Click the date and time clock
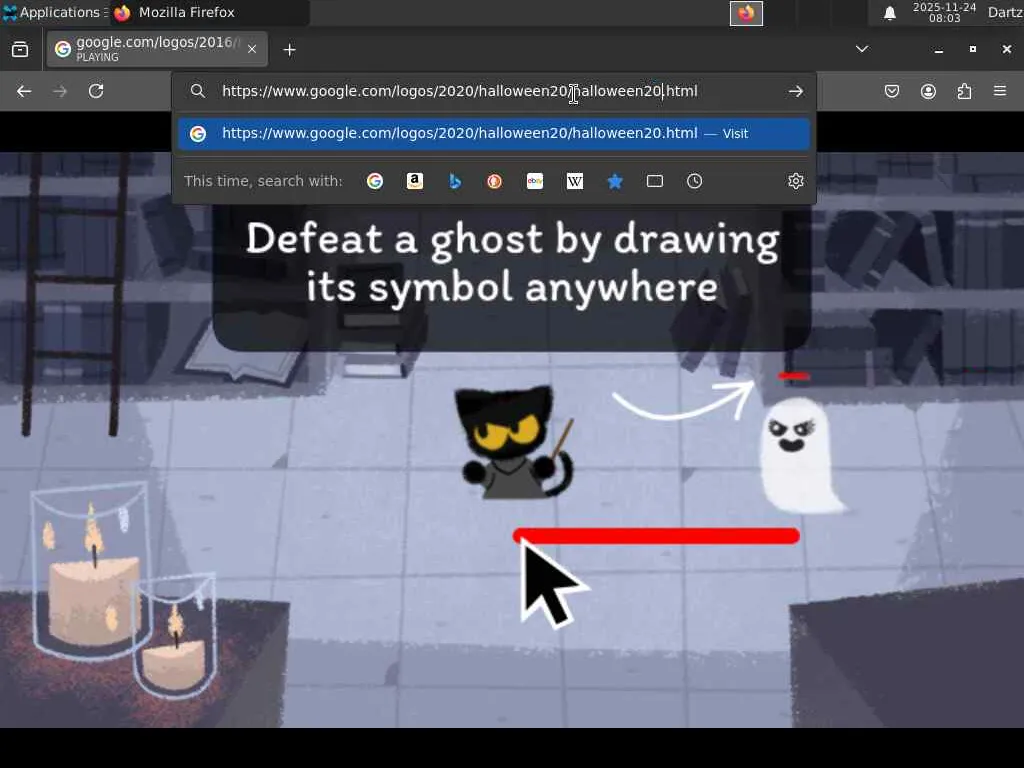1024x768 pixels. [x=944, y=12]
